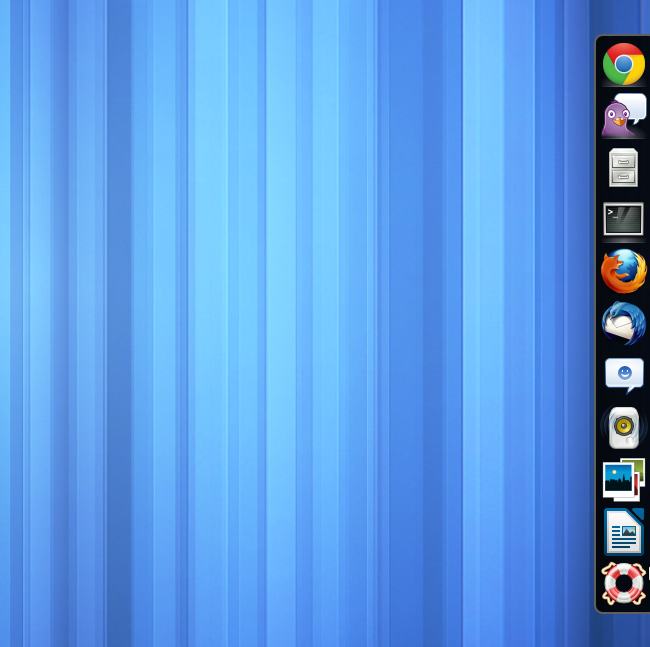Viewport: 650px width, 647px height.
Task: Open the Help lifebuoy icon
Action: pyautogui.click(x=623, y=584)
